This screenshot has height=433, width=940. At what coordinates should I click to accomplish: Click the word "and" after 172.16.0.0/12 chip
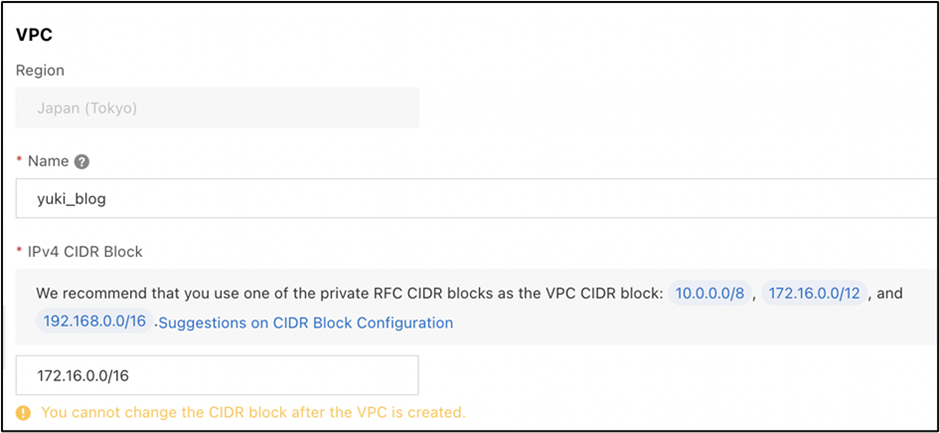tap(889, 293)
